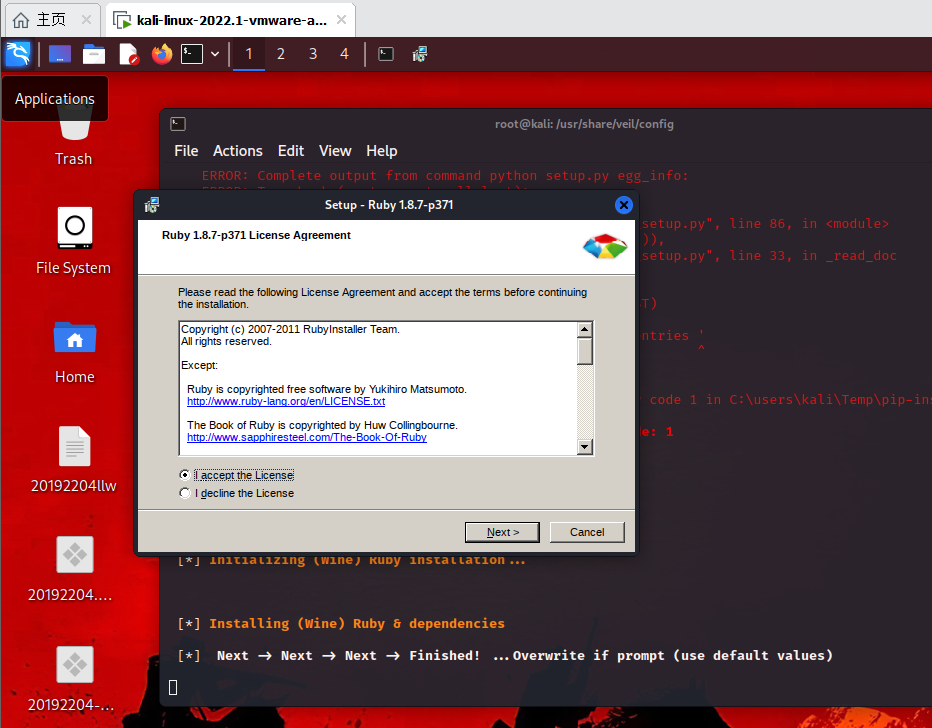Open terminal File menu

coord(186,151)
